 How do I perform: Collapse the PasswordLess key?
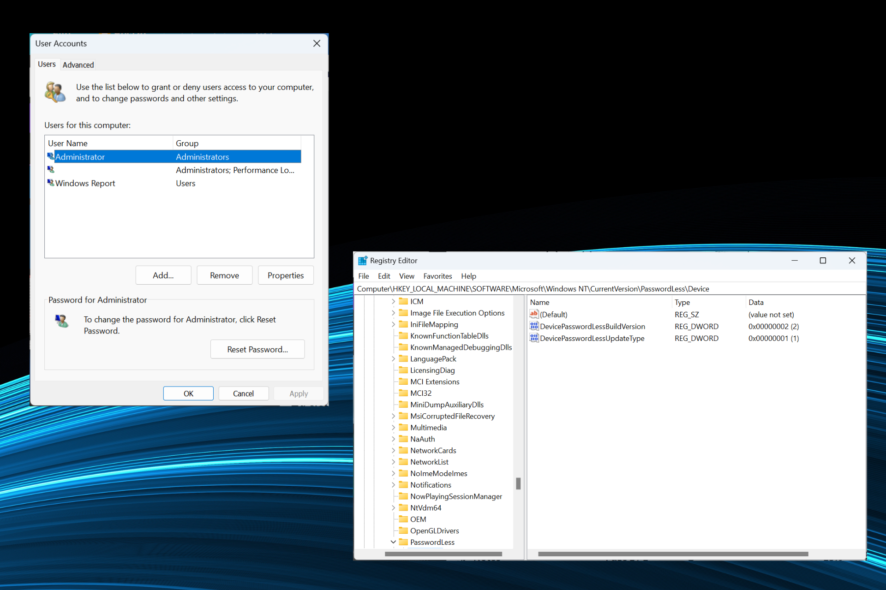(393, 542)
